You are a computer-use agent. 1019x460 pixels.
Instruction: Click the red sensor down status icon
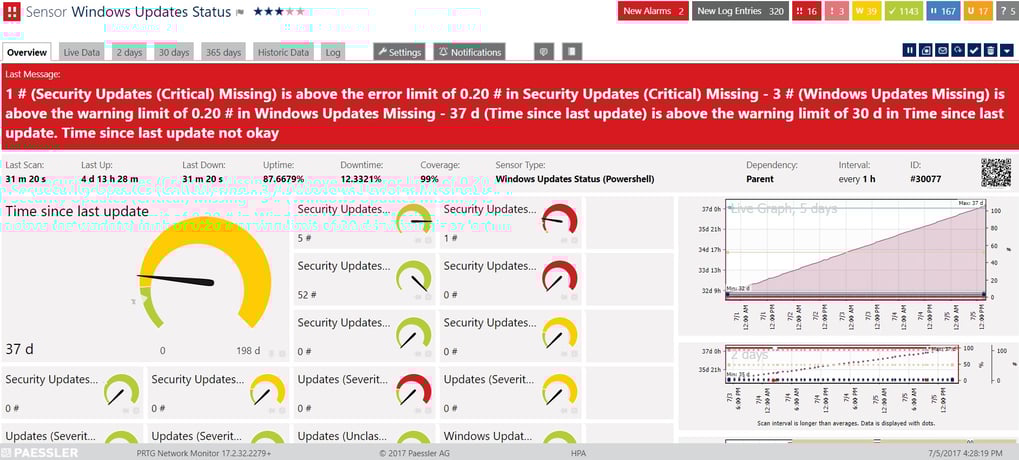(12, 12)
